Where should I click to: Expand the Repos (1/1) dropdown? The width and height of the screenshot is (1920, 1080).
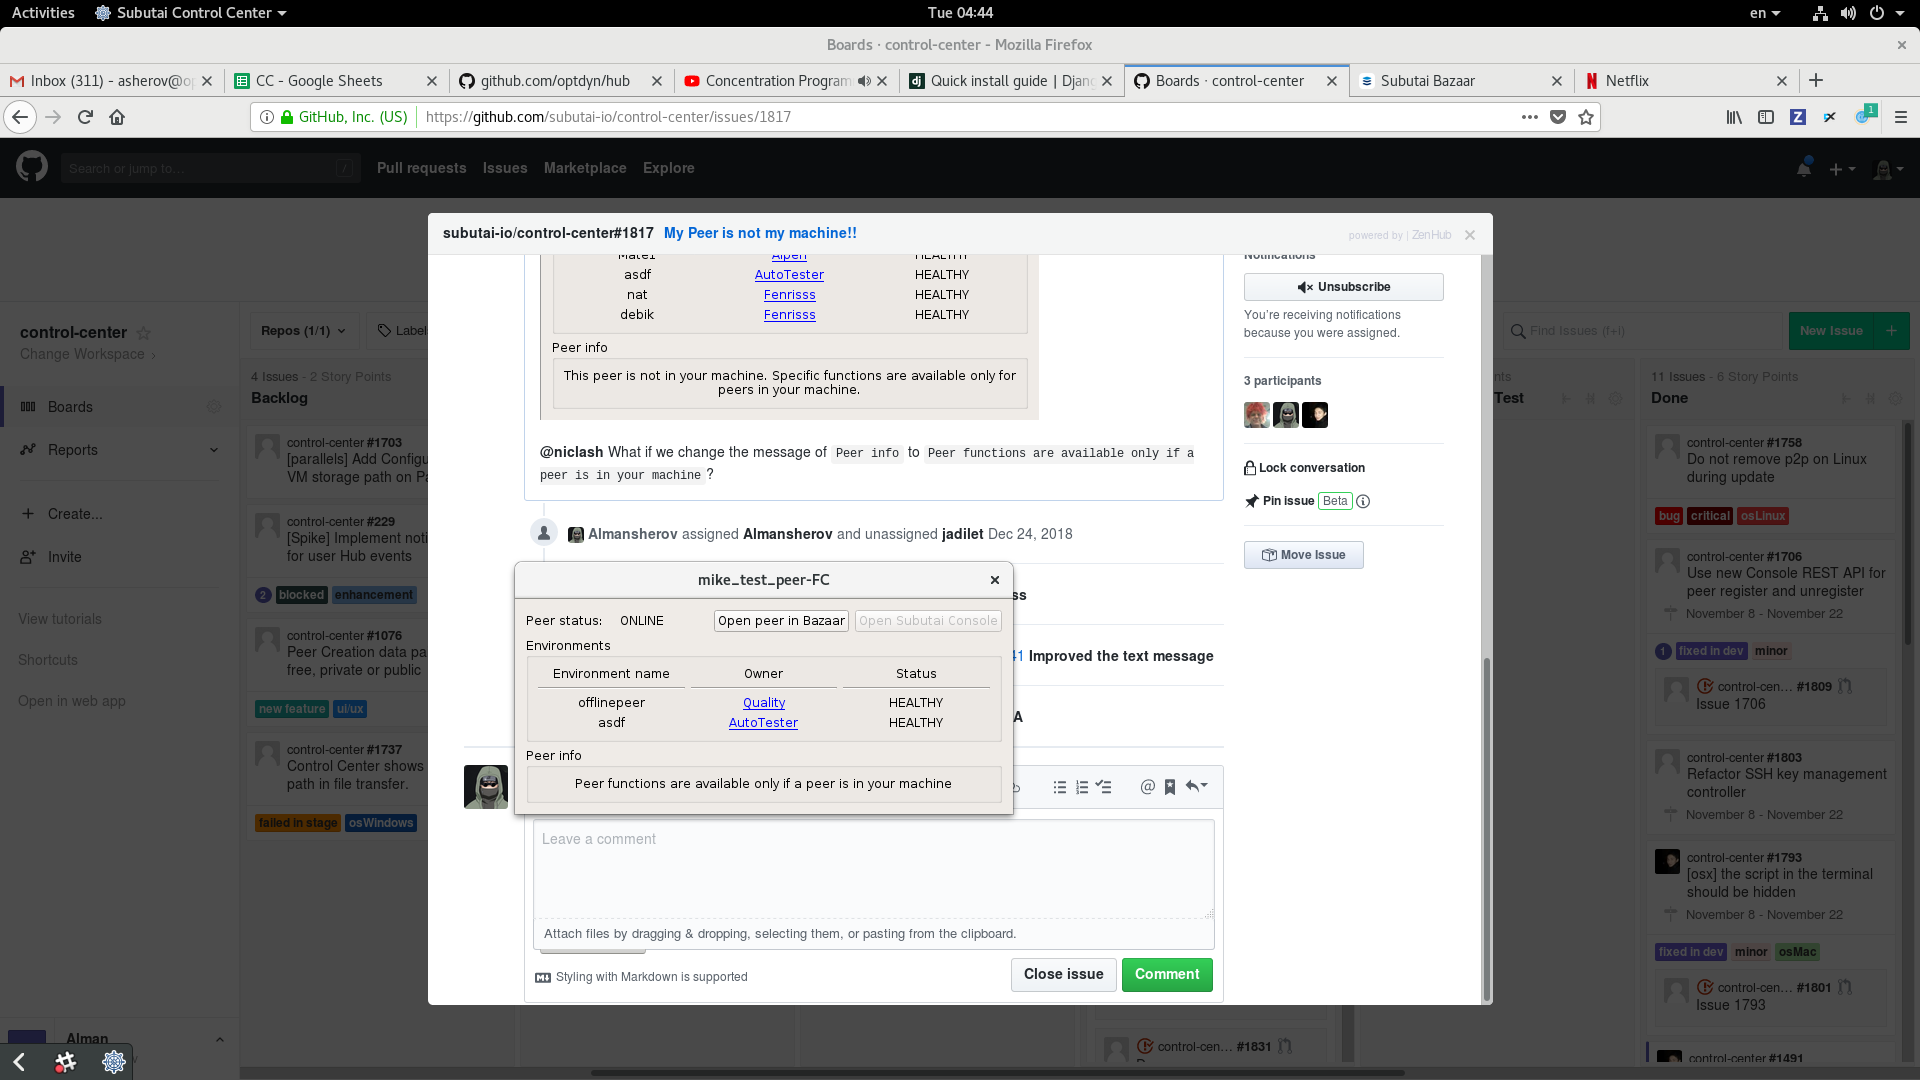303,330
